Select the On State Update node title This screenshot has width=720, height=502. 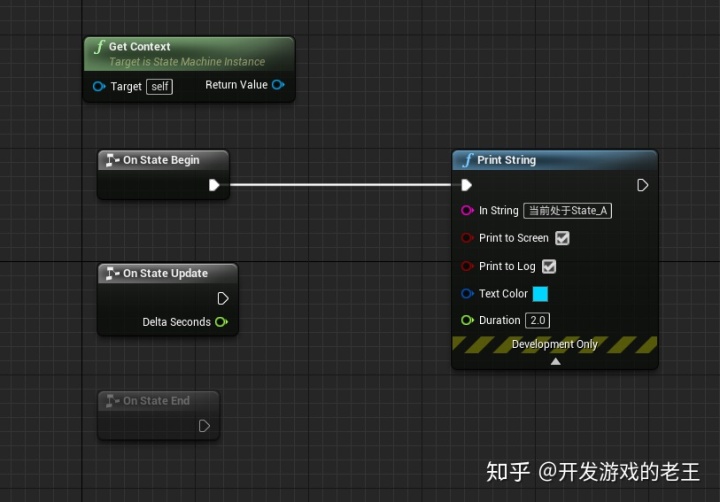(x=165, y=273)
